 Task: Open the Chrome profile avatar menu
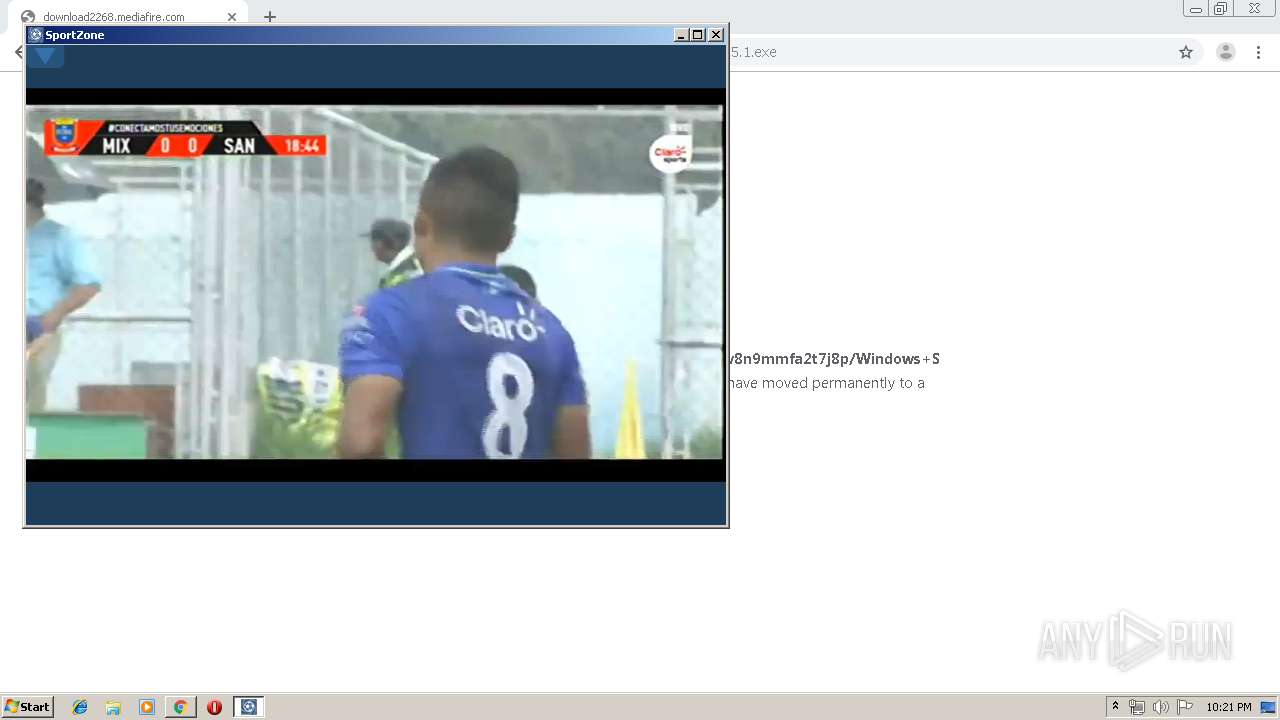(1226, 52)
